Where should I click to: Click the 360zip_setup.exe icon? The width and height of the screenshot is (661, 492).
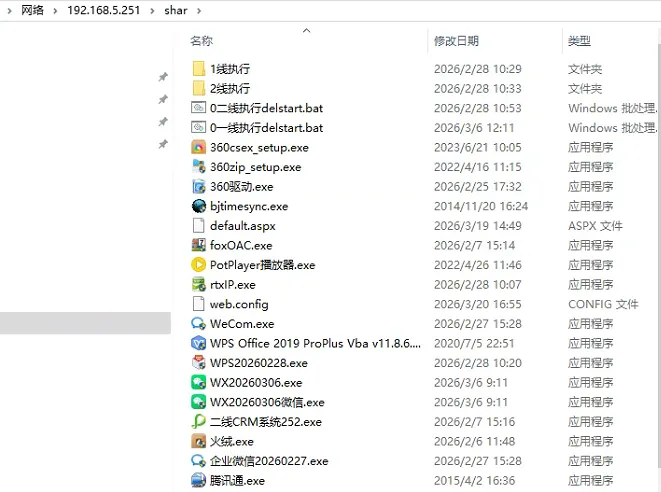[199, 167]
